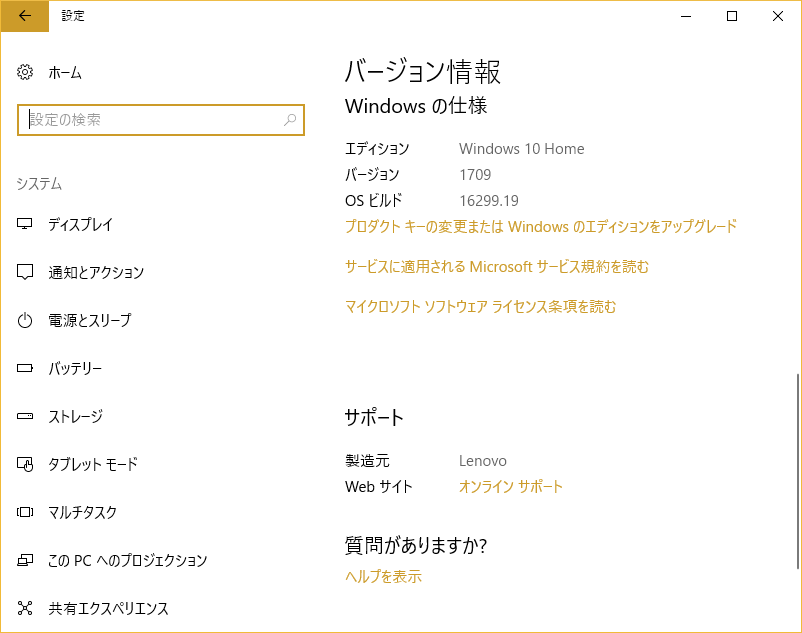Click the manufacturer value Lenovo

[x=482, y=461]
